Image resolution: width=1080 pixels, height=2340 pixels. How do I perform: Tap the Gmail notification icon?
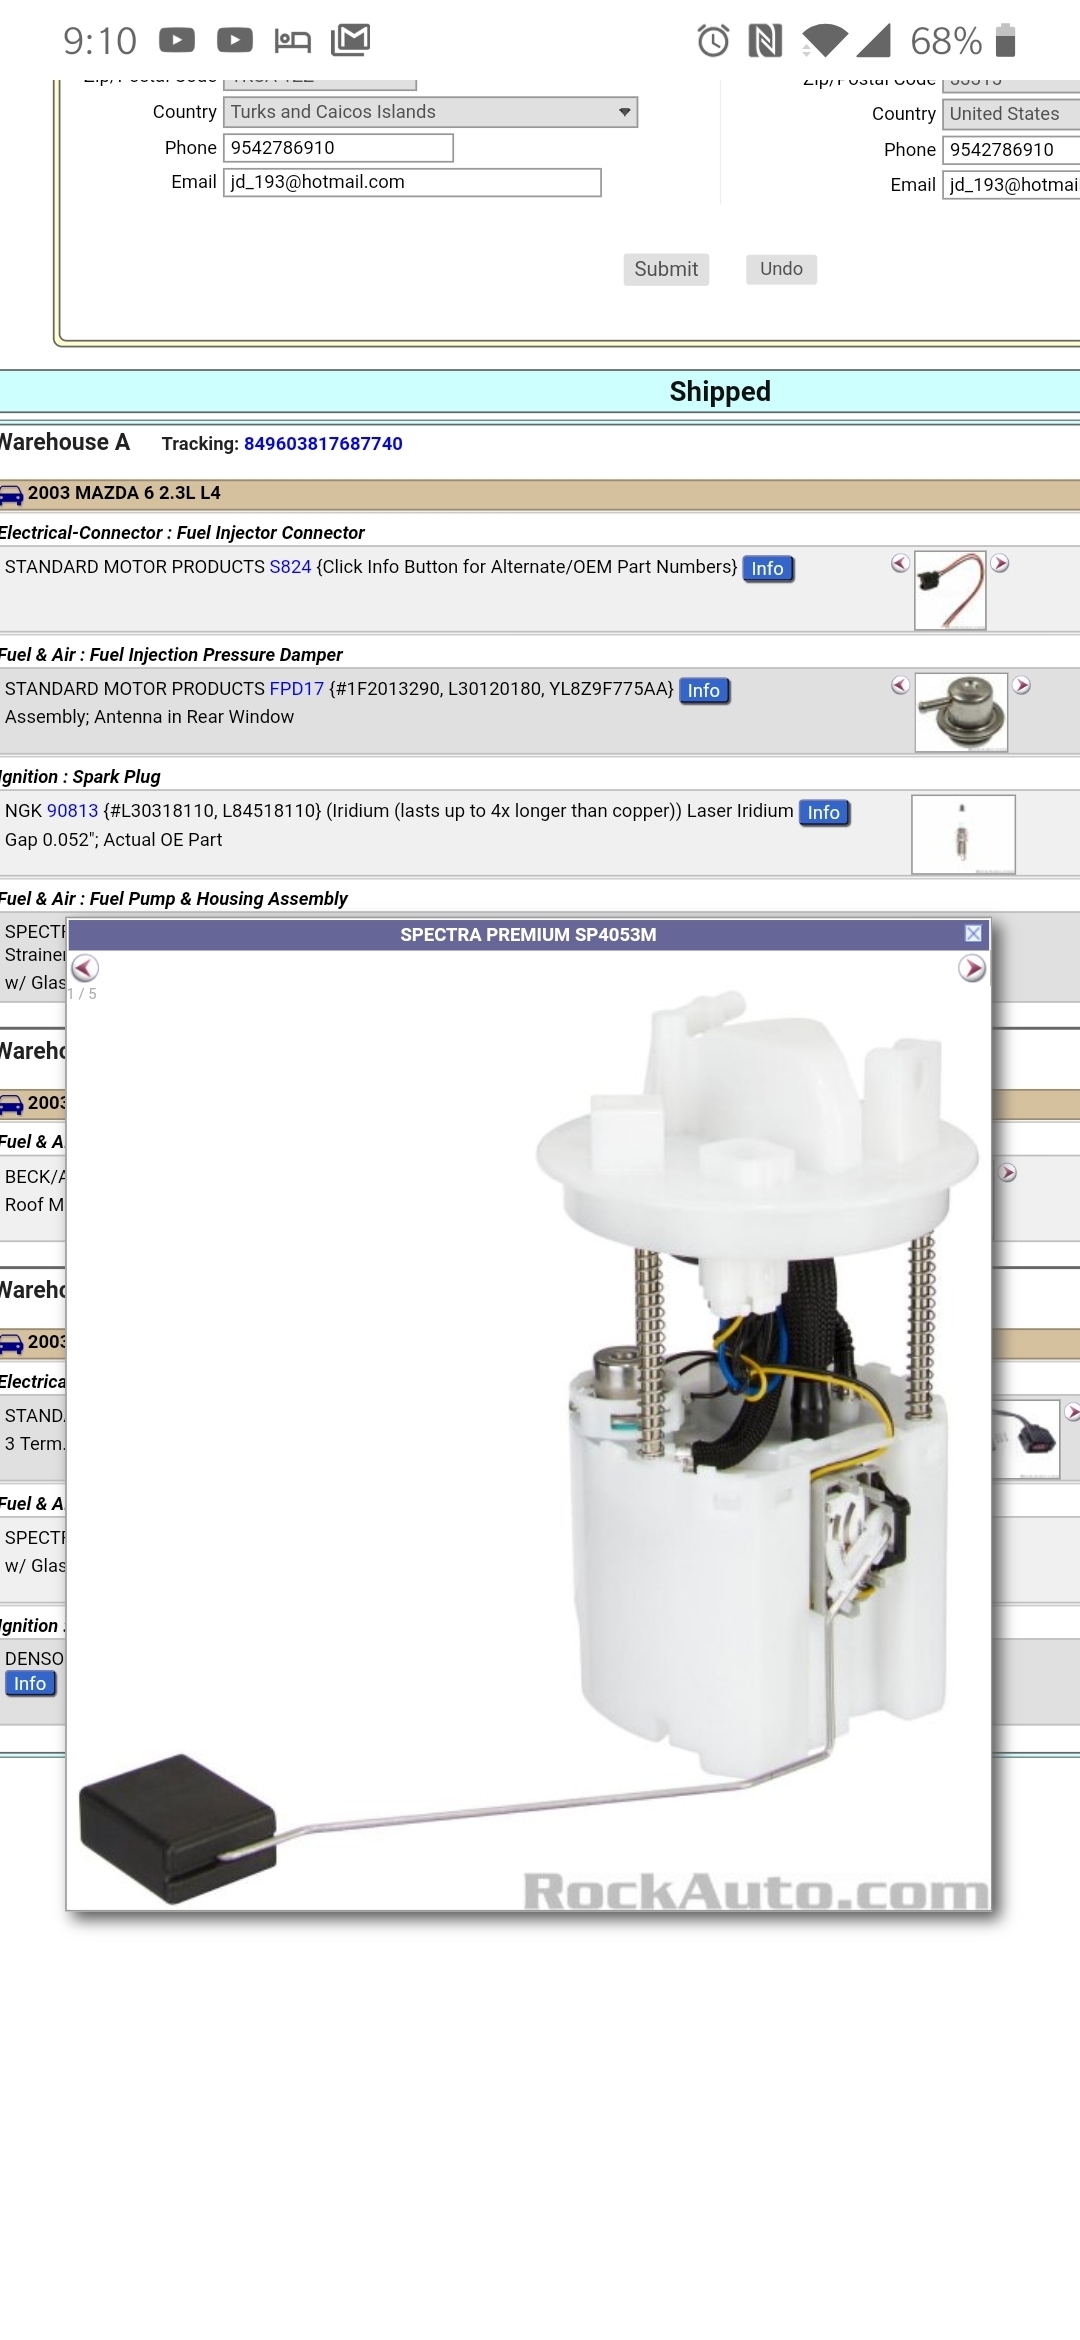(351, 40)
